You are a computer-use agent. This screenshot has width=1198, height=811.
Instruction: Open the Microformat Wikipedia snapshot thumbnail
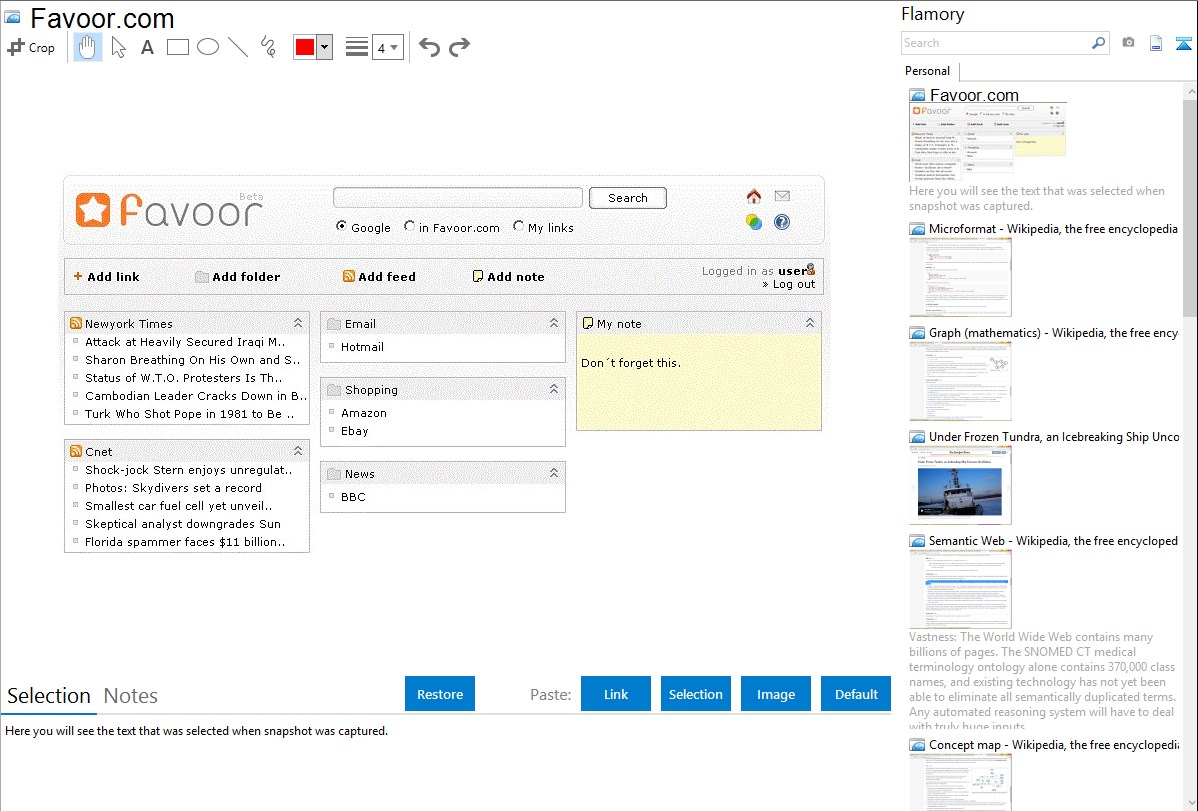tap(960, 277)
